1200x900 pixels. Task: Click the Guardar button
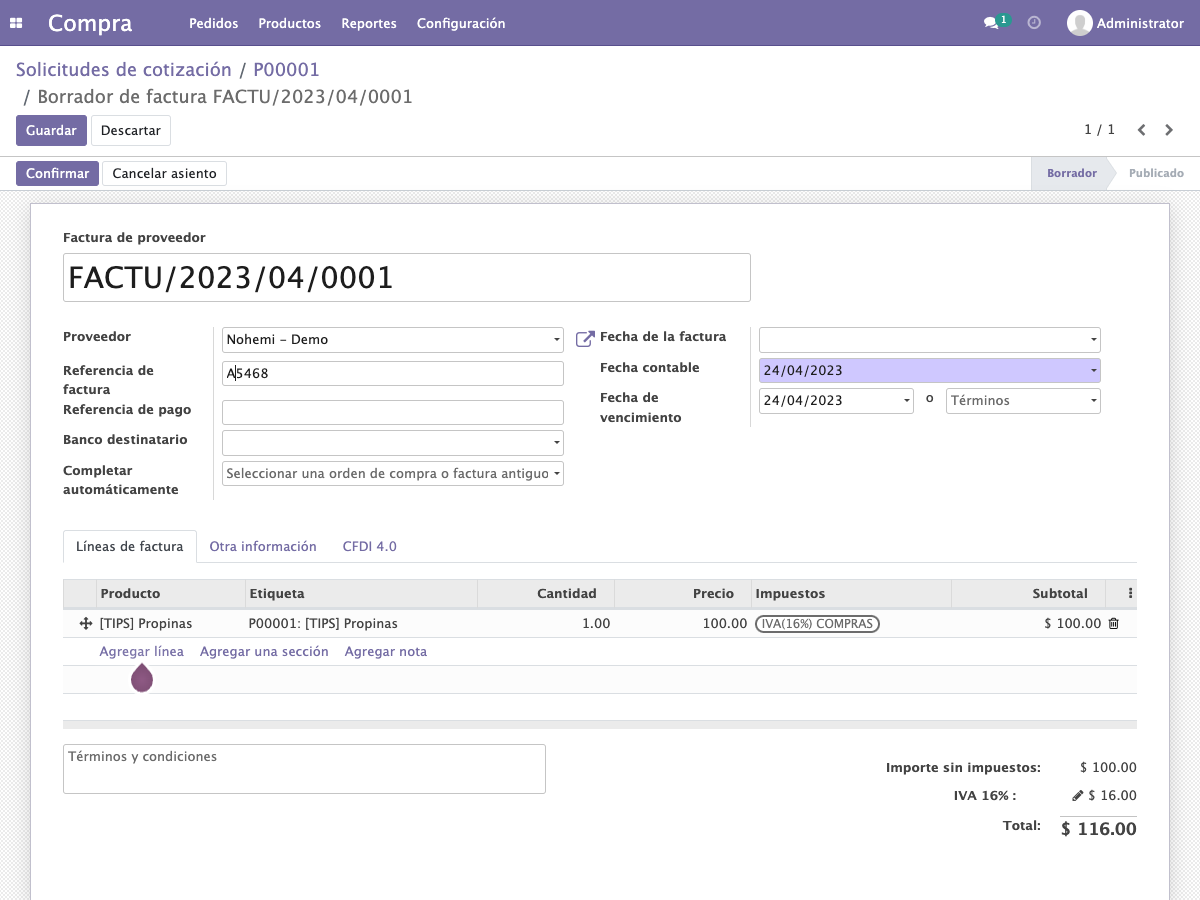[x=51, y=131]
